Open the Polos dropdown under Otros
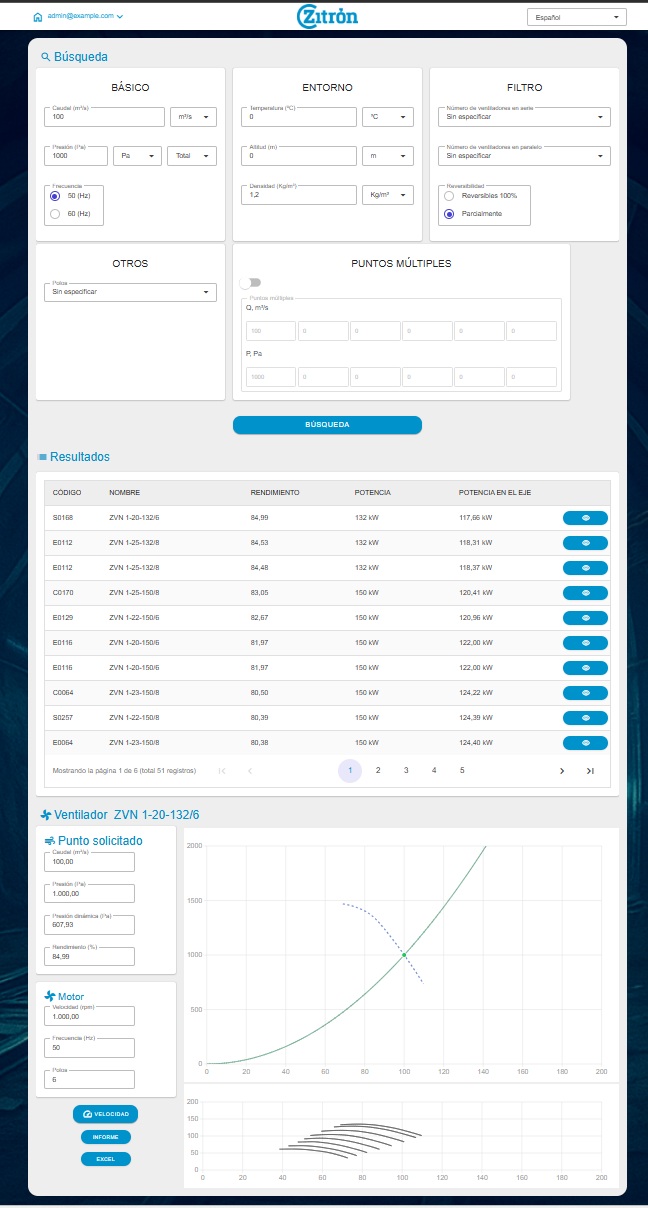The height and width of the screenshot is (1208, 648). (130, 292)
